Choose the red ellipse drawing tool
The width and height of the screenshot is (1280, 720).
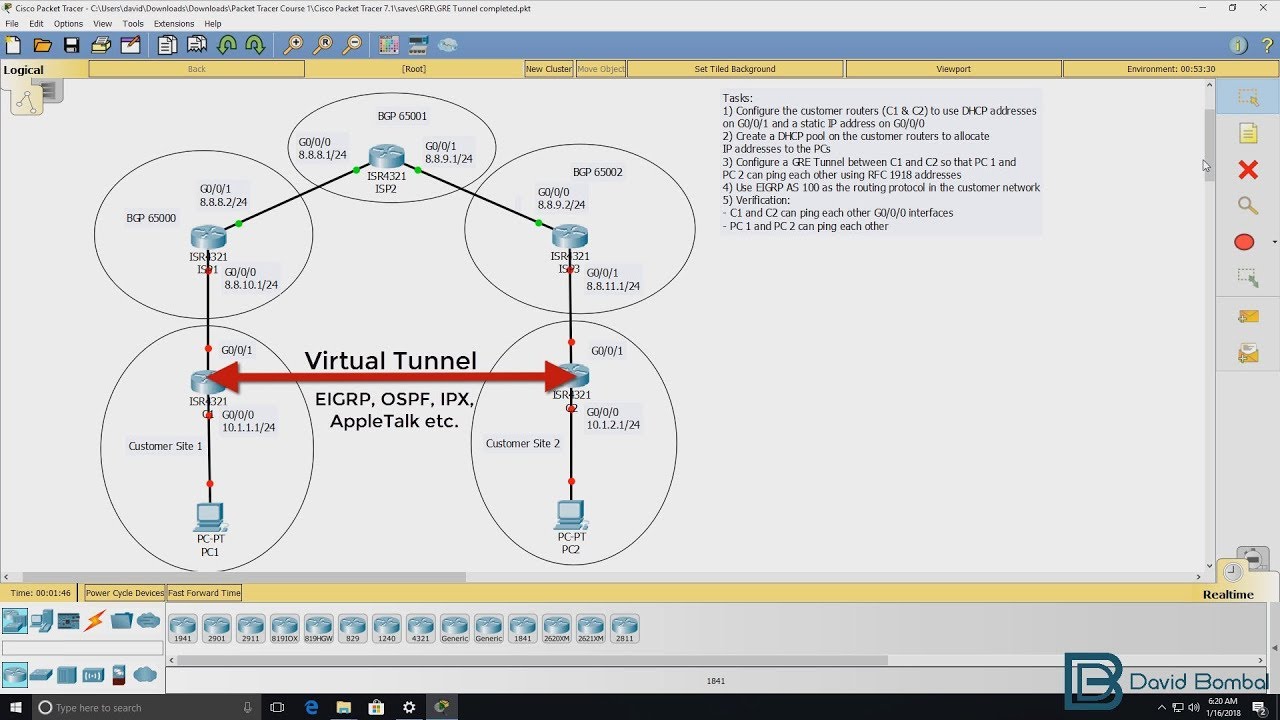coord(1244,242)
